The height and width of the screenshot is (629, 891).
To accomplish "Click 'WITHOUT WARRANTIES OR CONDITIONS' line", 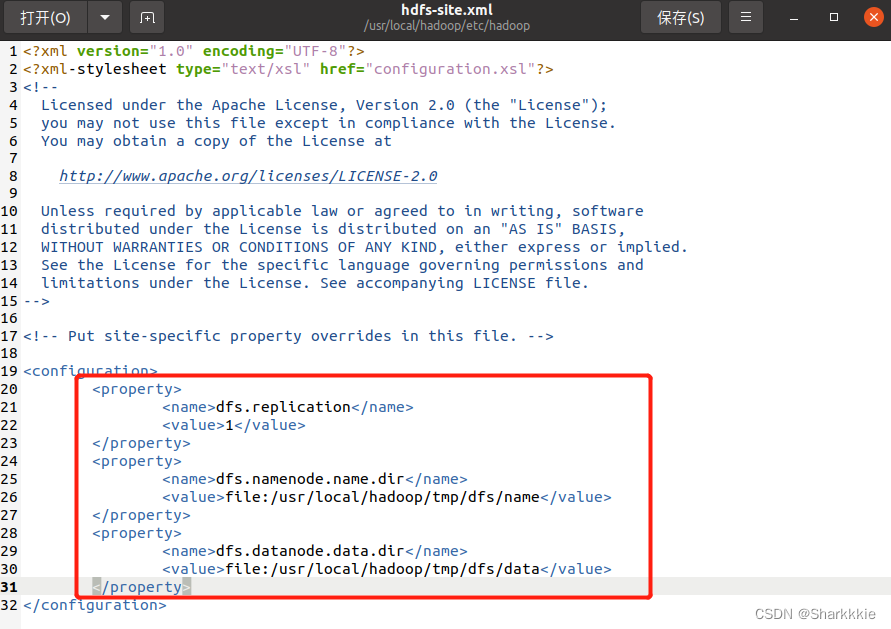I will (x=364, y=247).
